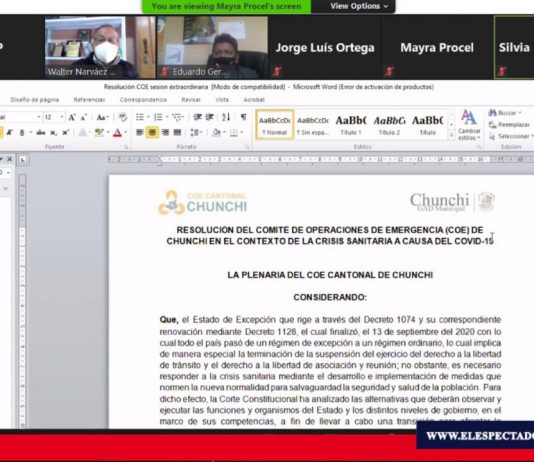
Task: Click the borders icon
Action: (x=234, y=132)
